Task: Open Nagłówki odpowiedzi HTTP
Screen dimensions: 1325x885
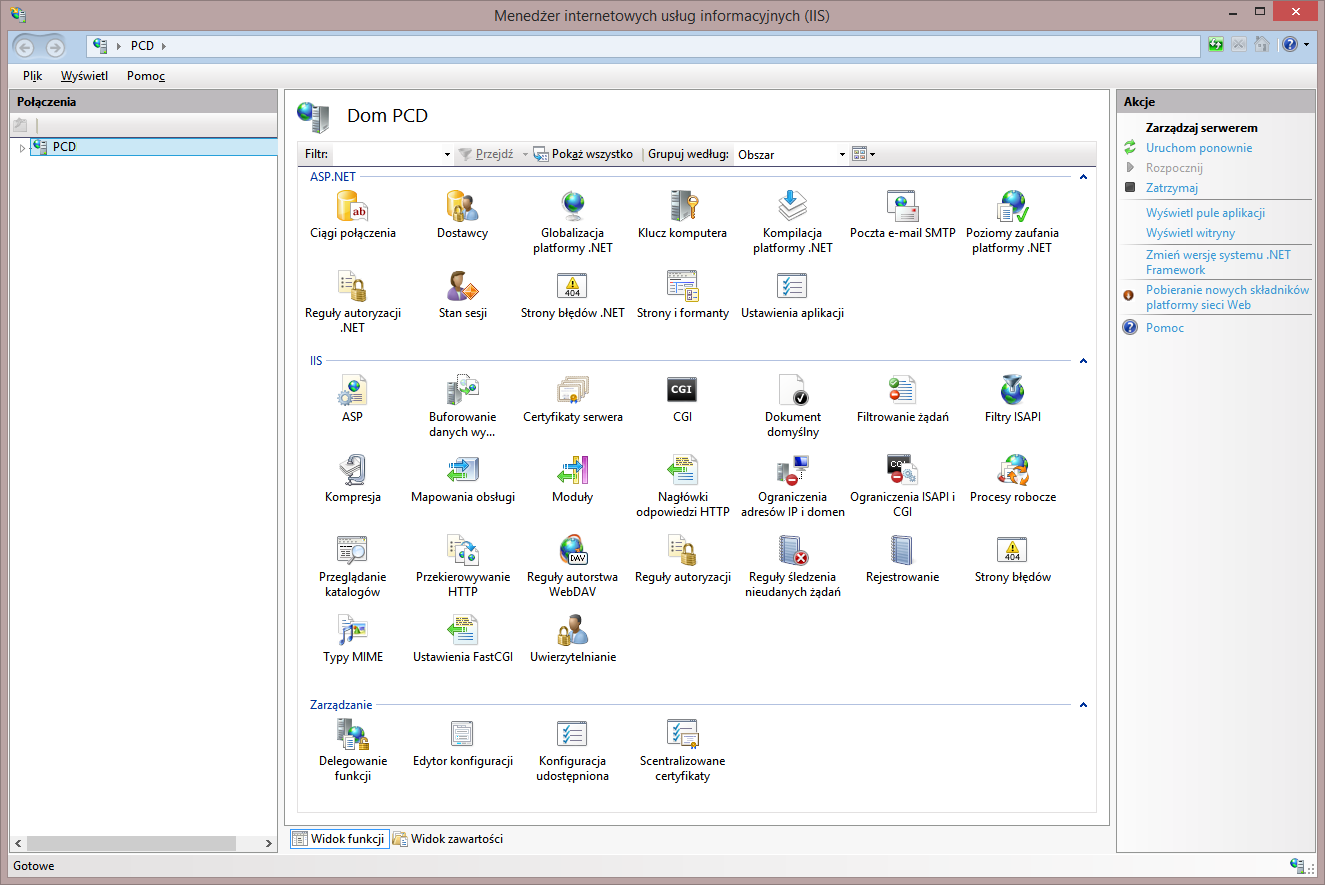Action: click(683, 486)
